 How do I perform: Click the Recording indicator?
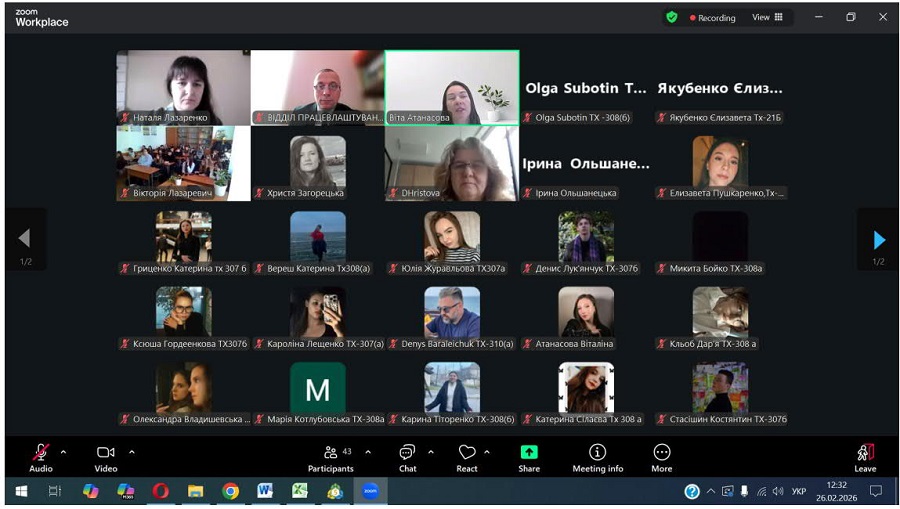pos(712,17)
